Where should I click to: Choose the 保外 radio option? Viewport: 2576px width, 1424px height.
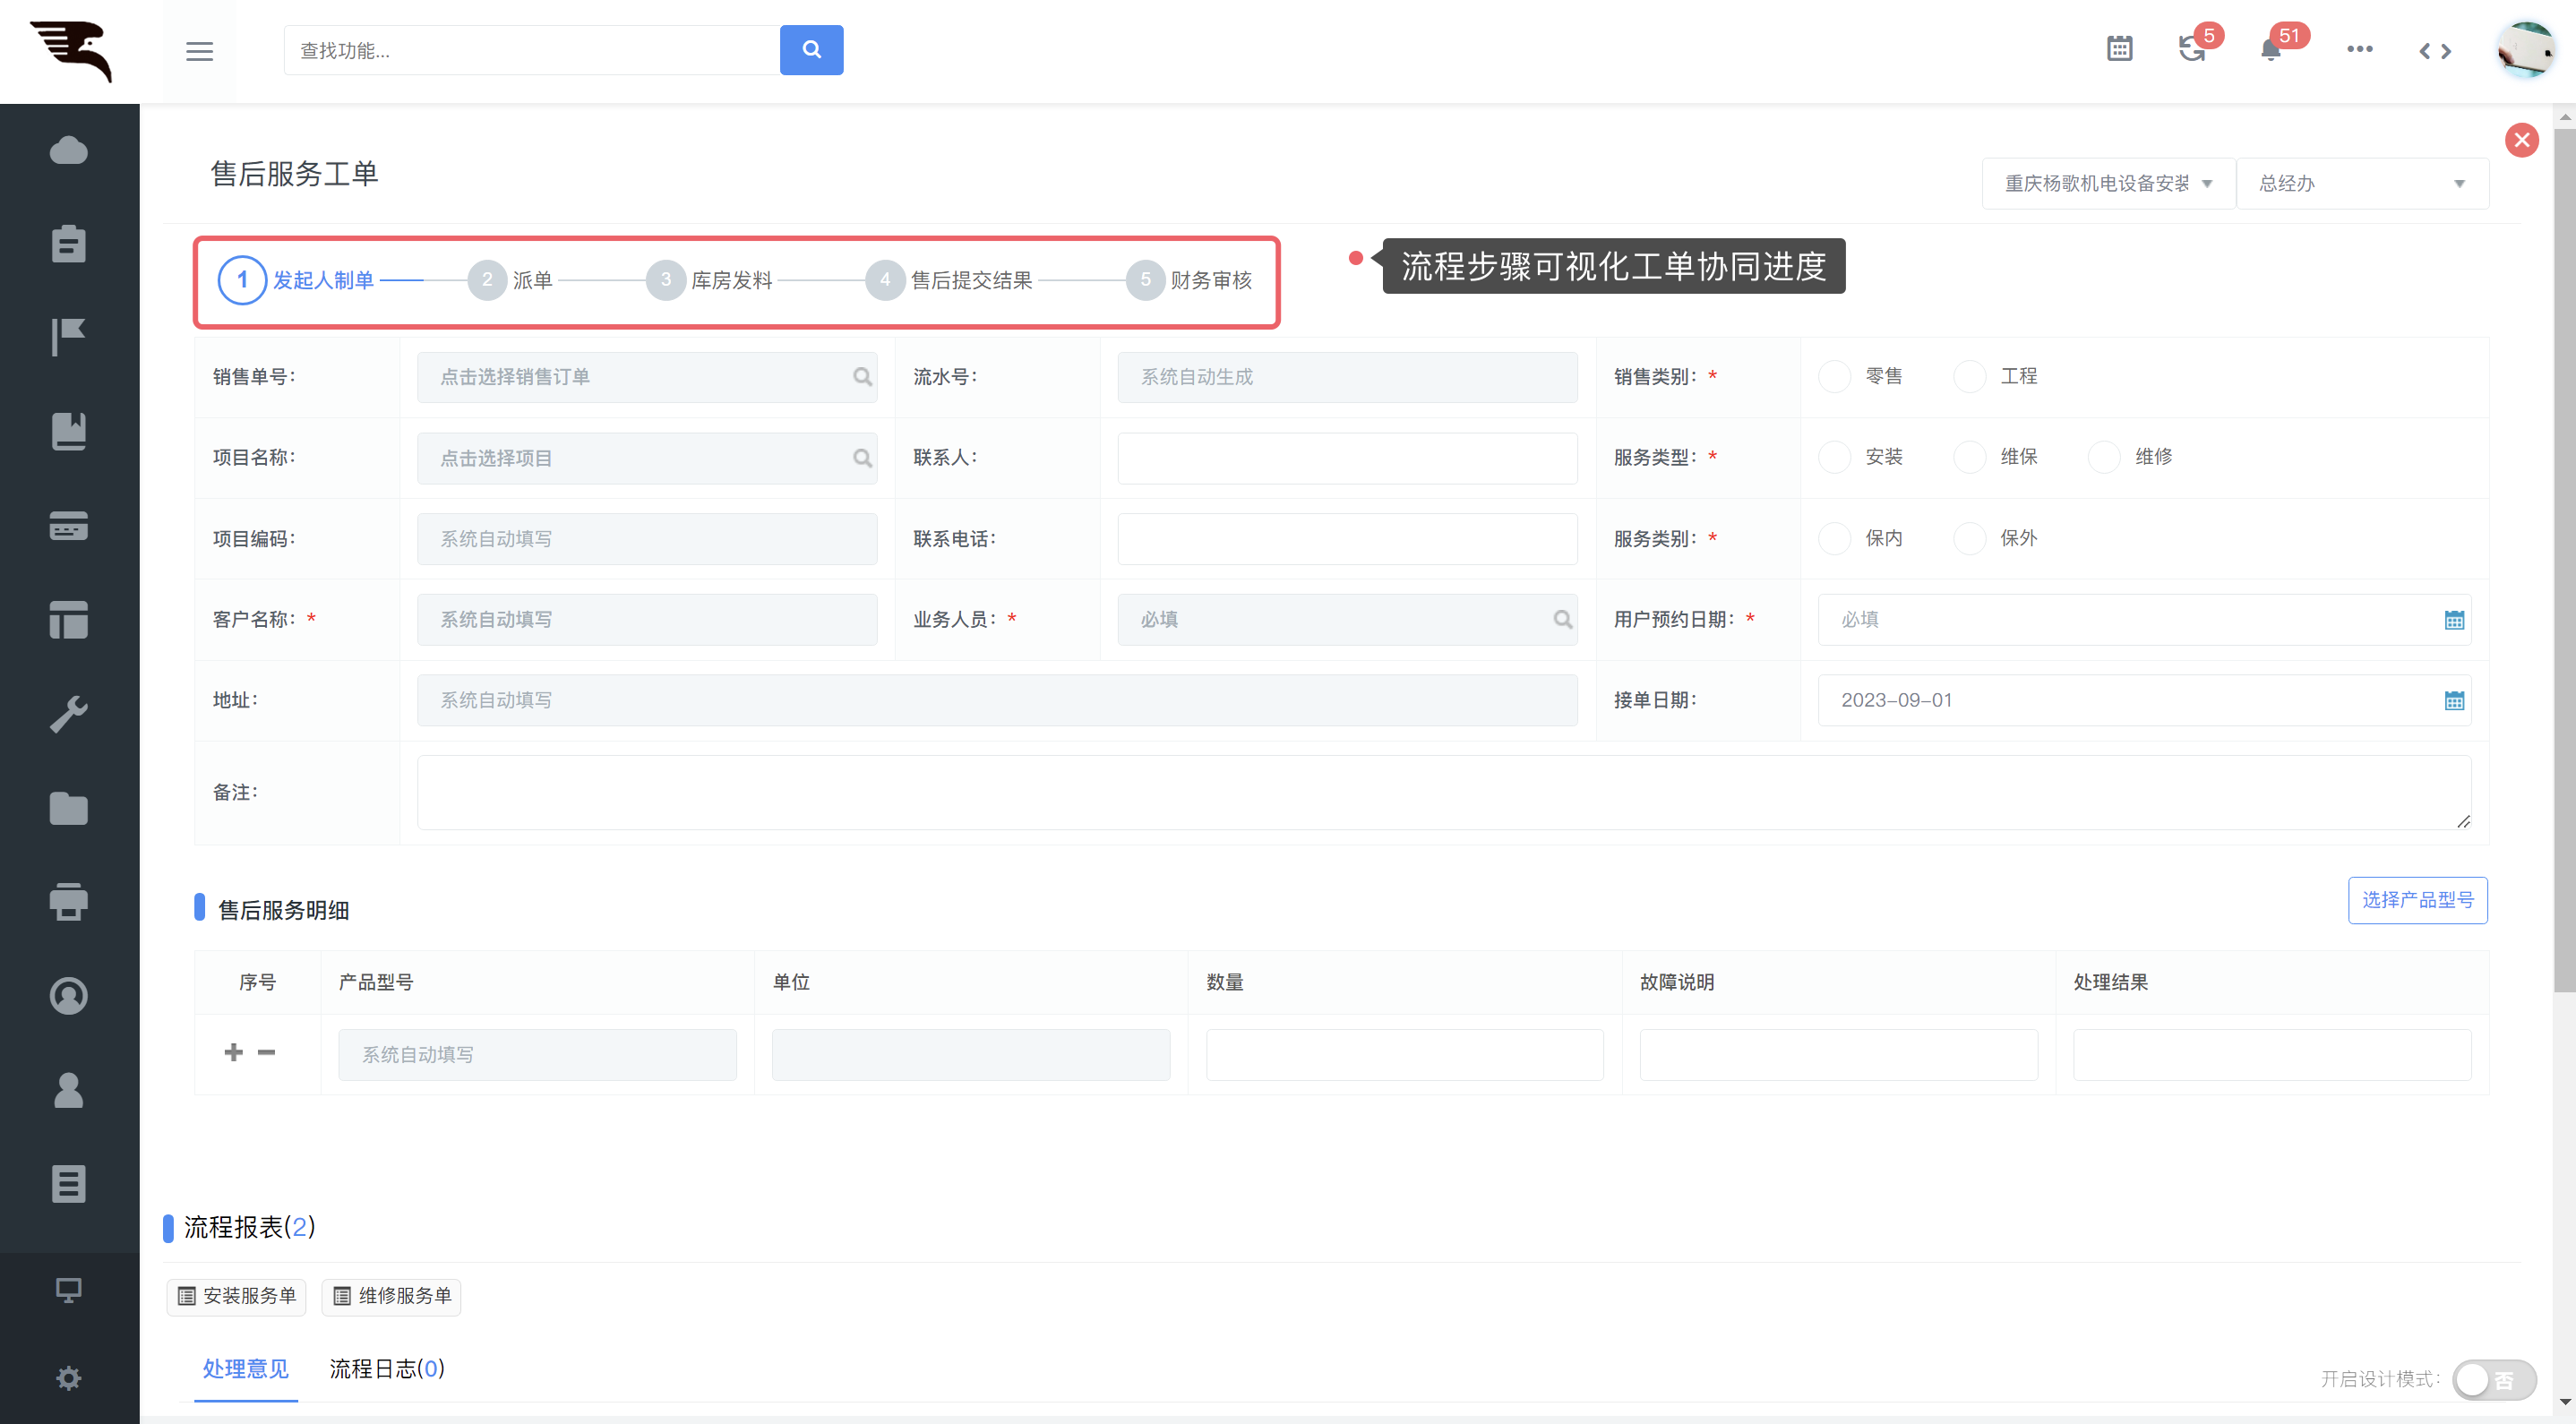pyautogui.click(x=1969, y=538)
